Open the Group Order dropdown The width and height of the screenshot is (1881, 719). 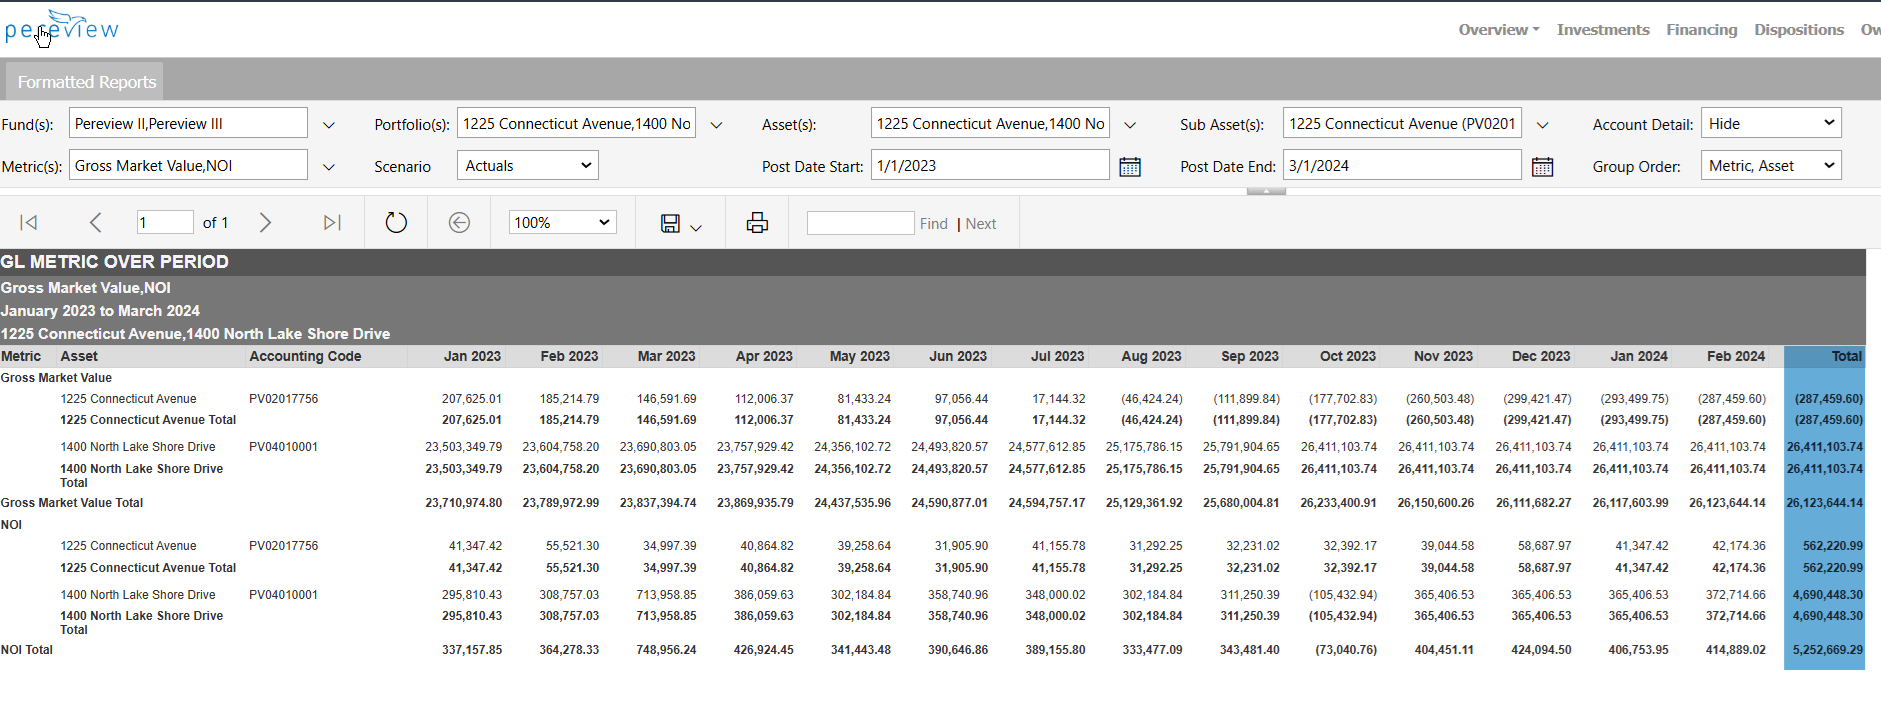coord(1770,166)
